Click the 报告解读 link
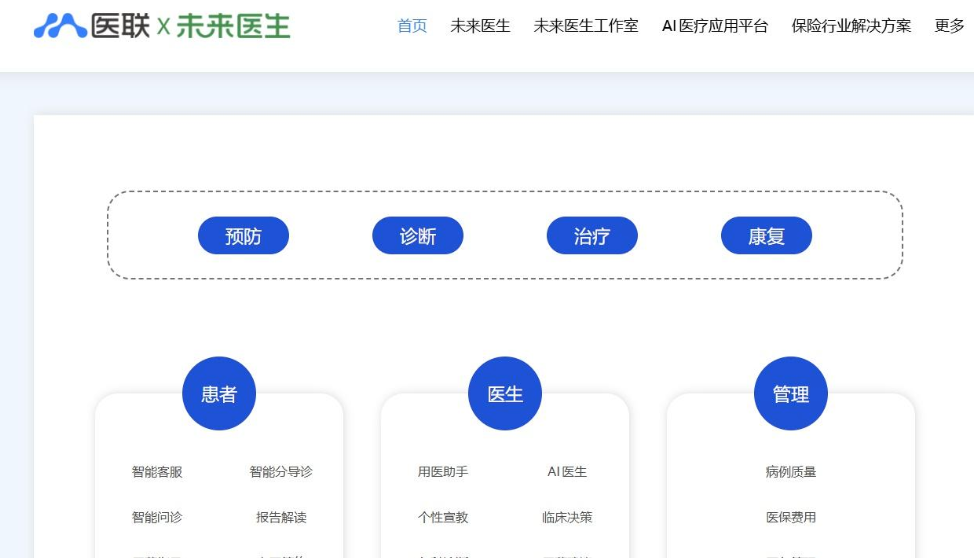 [x=281, y=517]
